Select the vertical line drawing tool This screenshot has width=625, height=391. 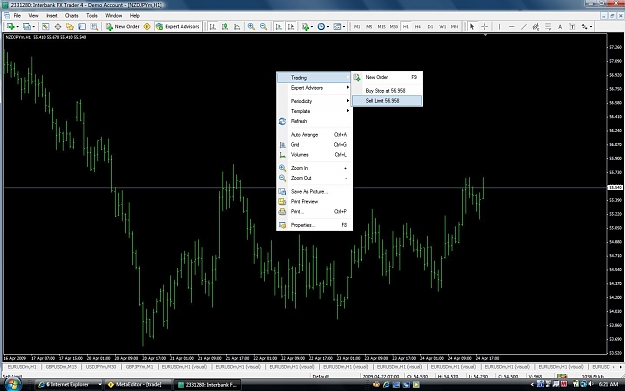point(499,27)
